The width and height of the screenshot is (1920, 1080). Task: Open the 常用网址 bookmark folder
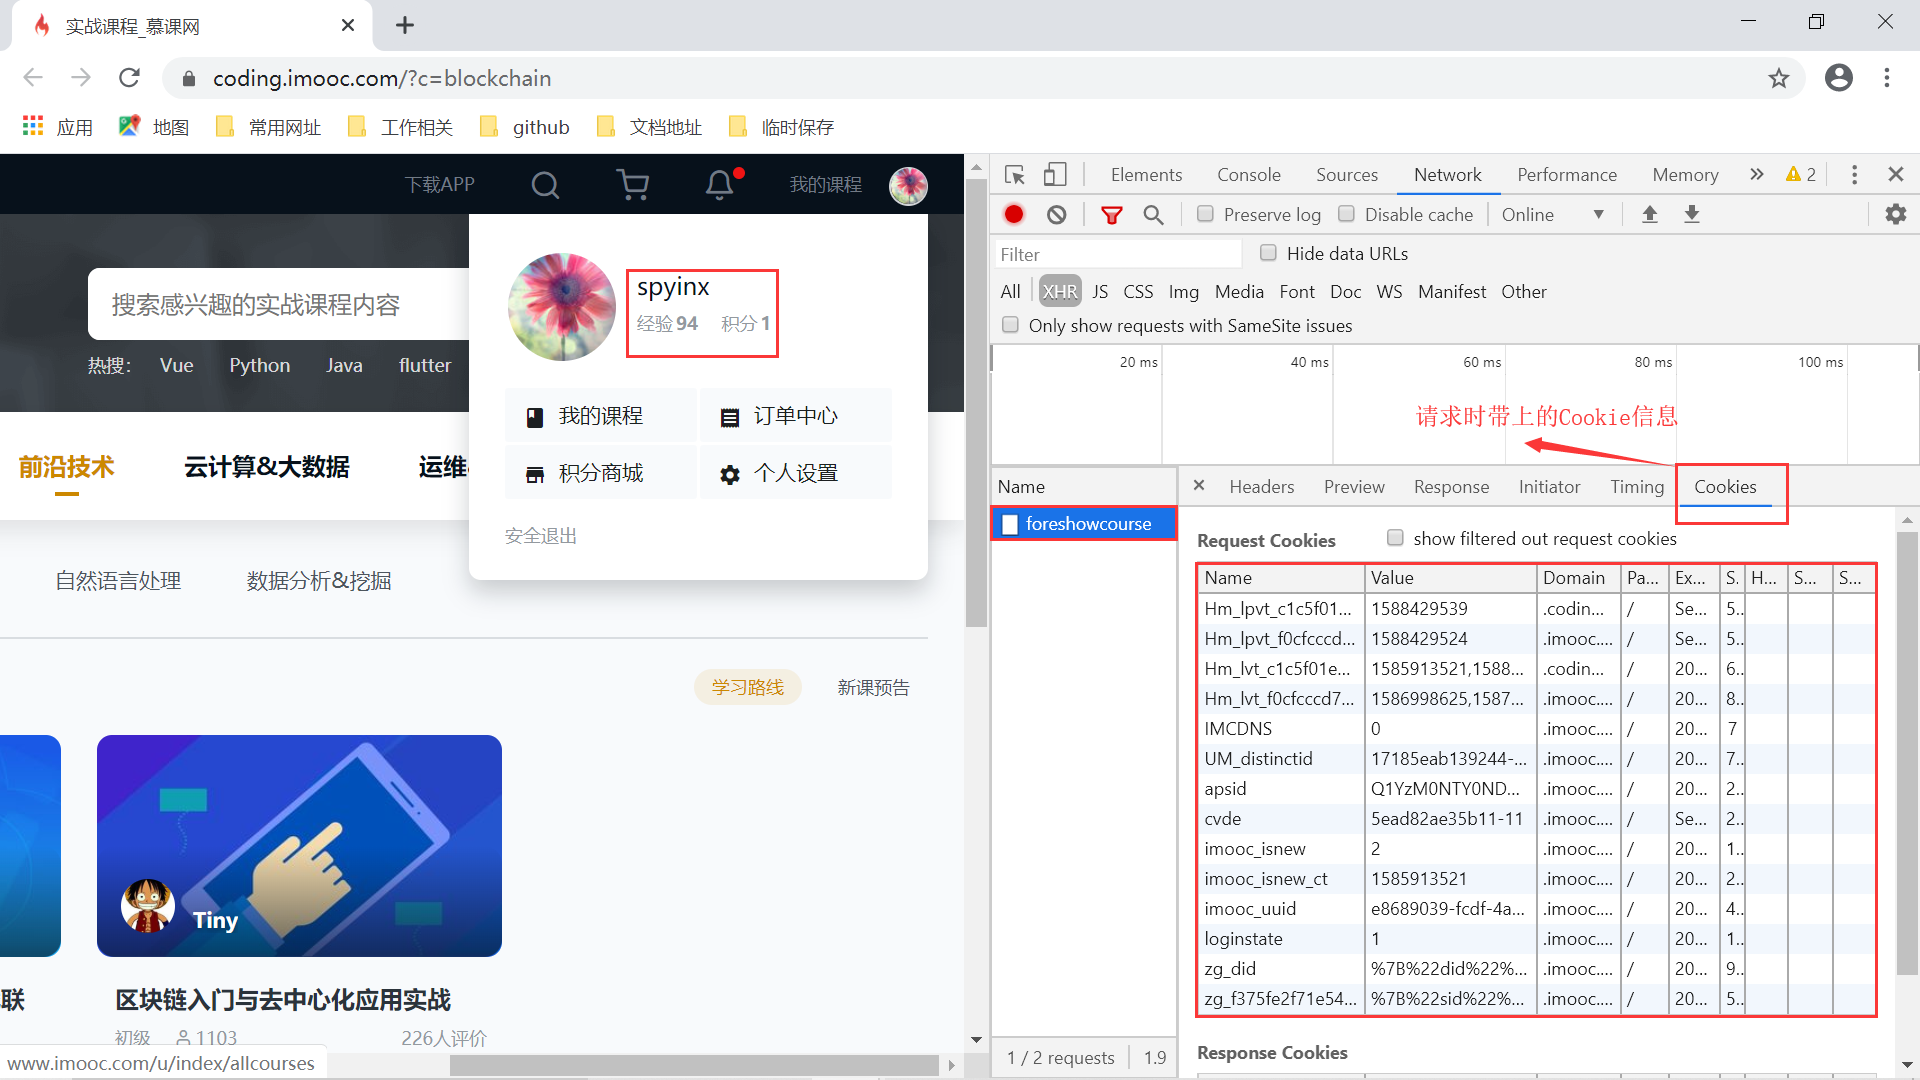[x=269, y=127]
